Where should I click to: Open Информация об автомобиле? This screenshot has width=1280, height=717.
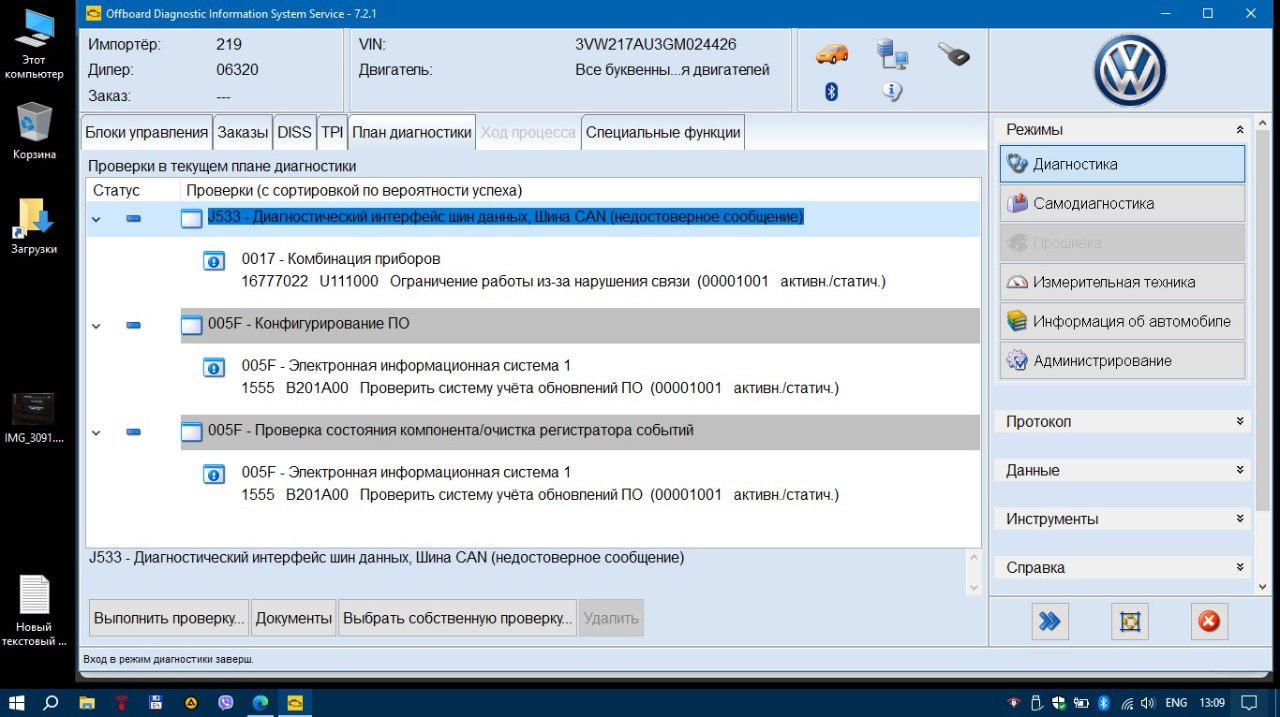[x=1122, y=321]
